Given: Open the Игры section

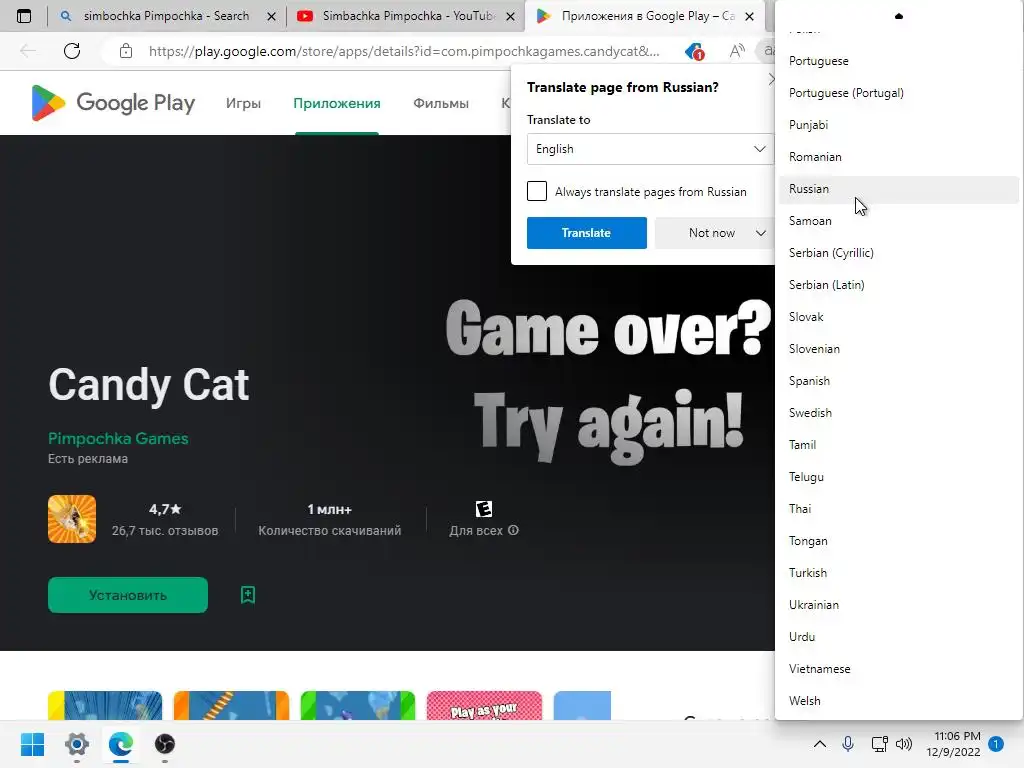Looking at the screenshot, I should coord(243,103).
